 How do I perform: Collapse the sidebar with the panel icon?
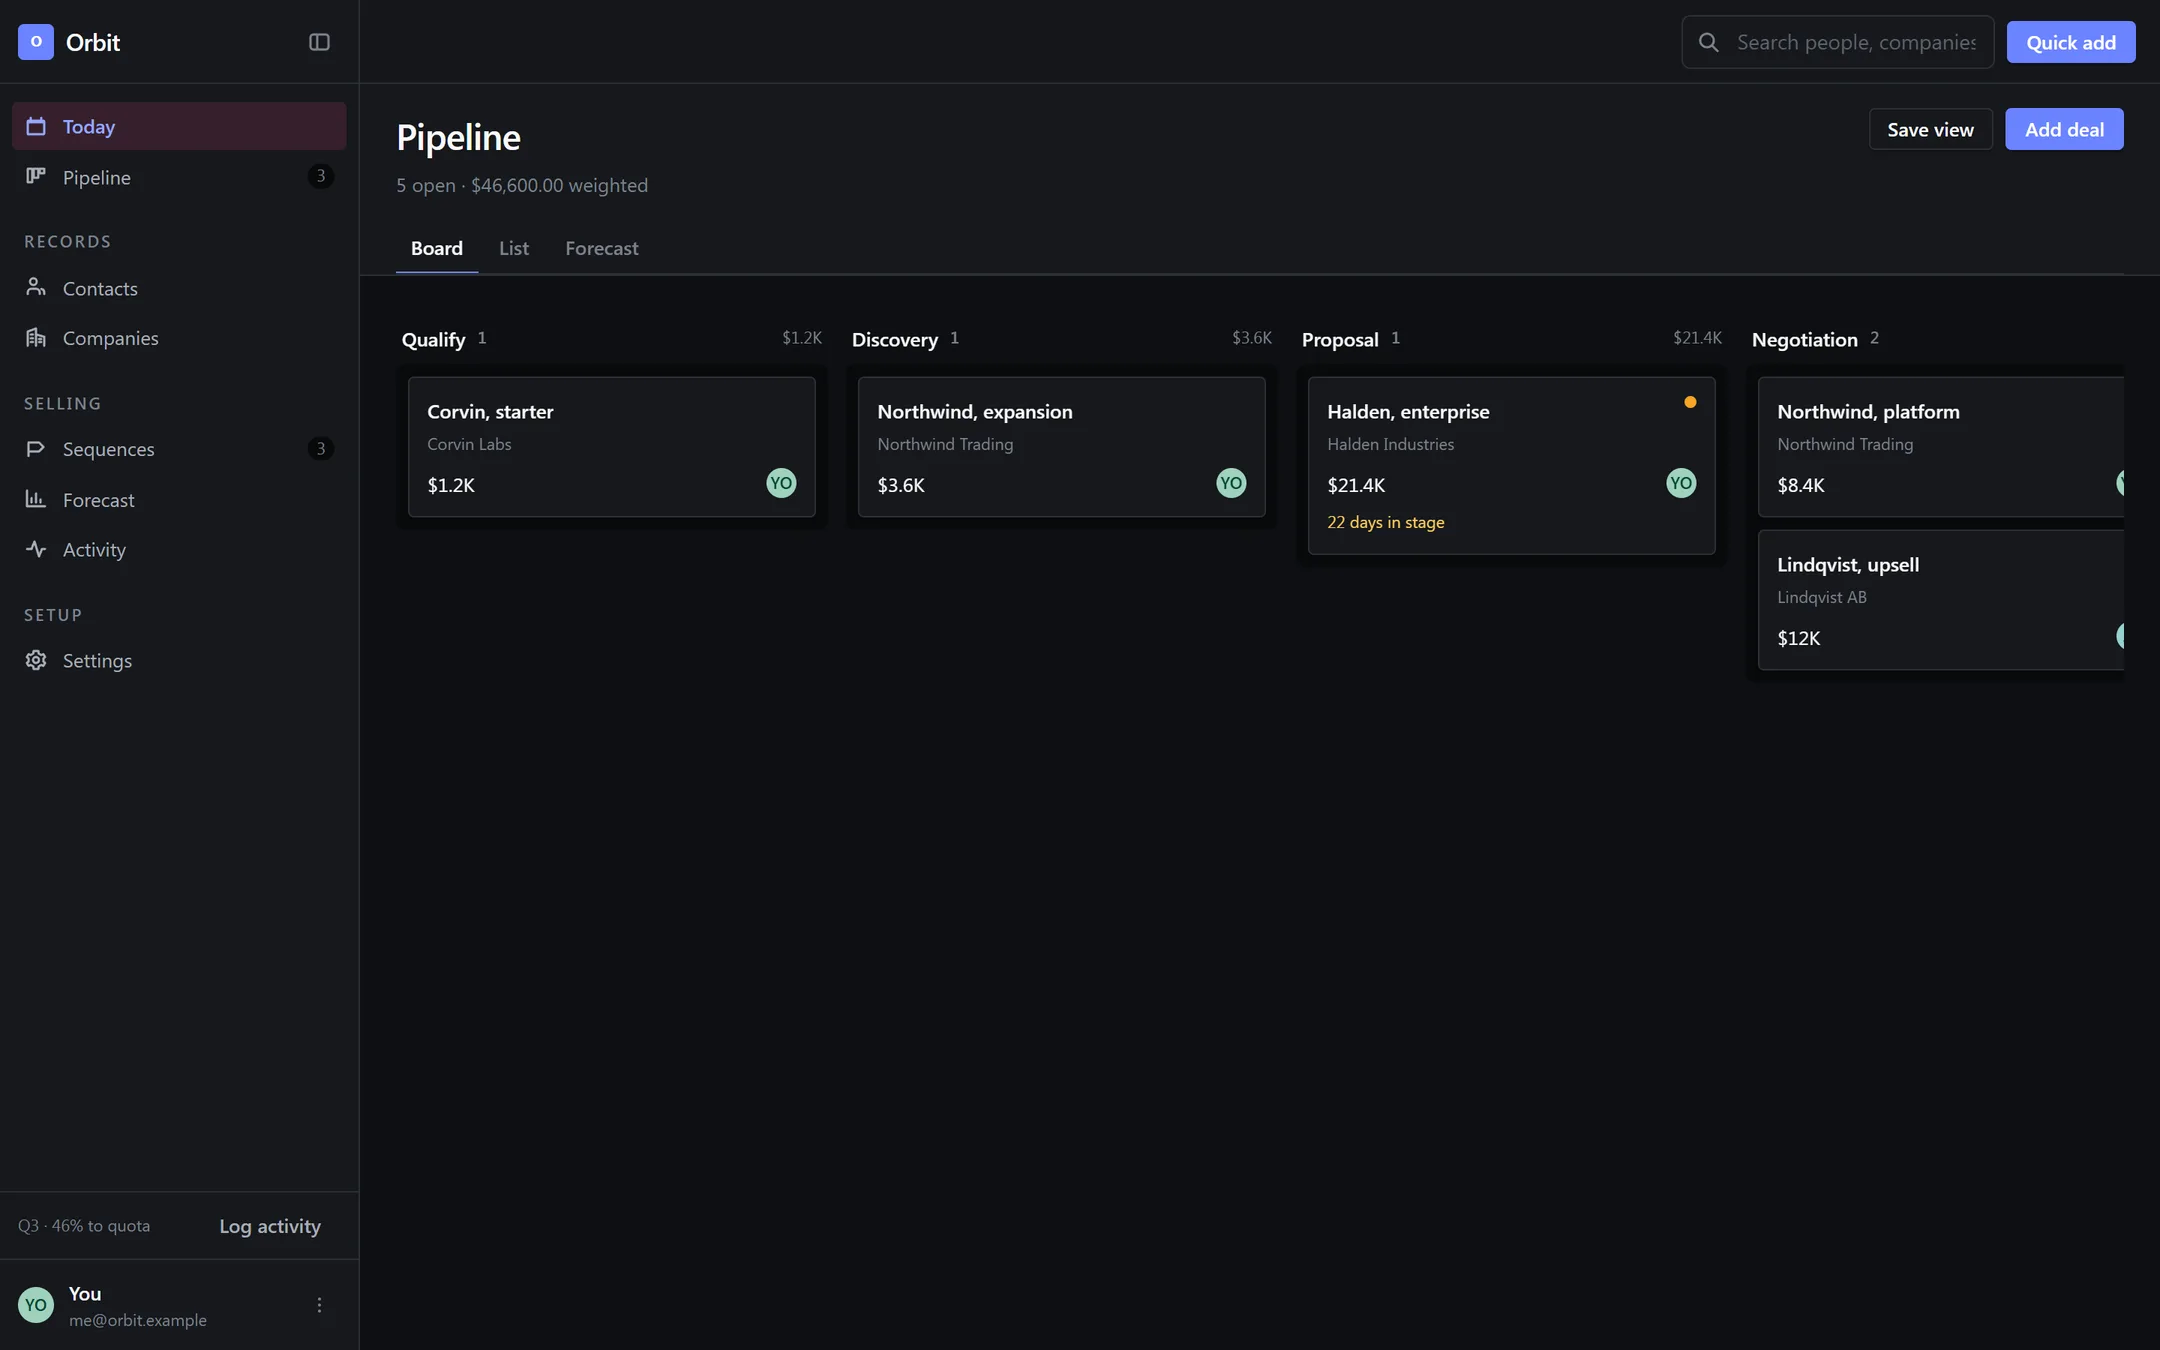click(319, 42)
